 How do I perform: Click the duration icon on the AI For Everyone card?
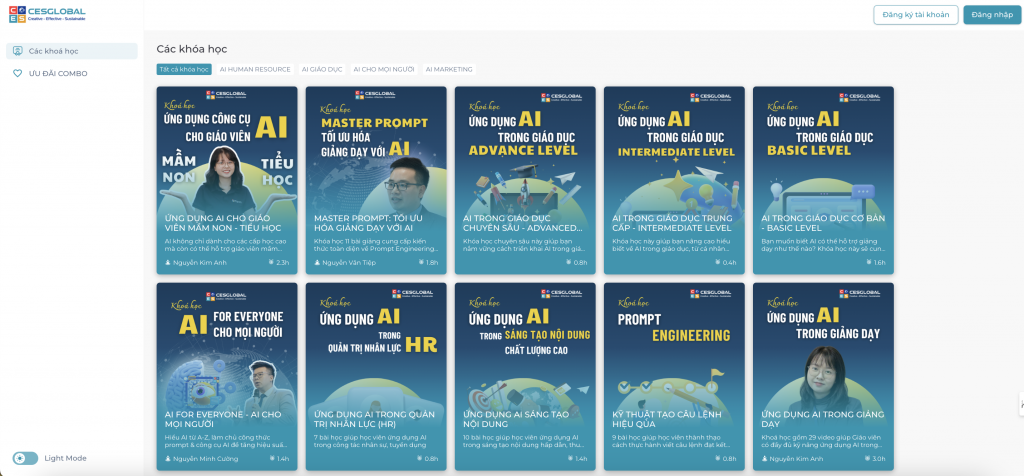click(272, 458)
